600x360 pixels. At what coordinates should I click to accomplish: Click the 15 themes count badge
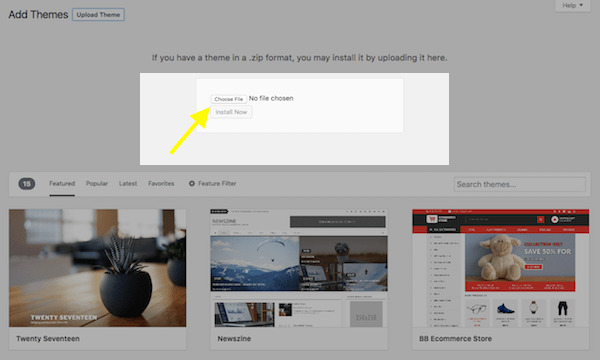tap(26, 184)
